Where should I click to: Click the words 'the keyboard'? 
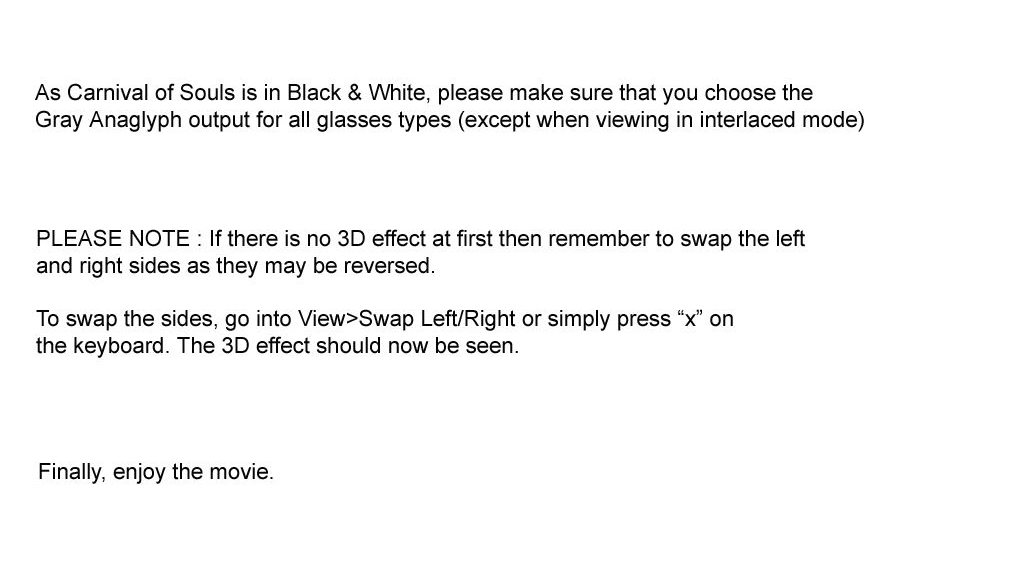click(x=100, y=347)
